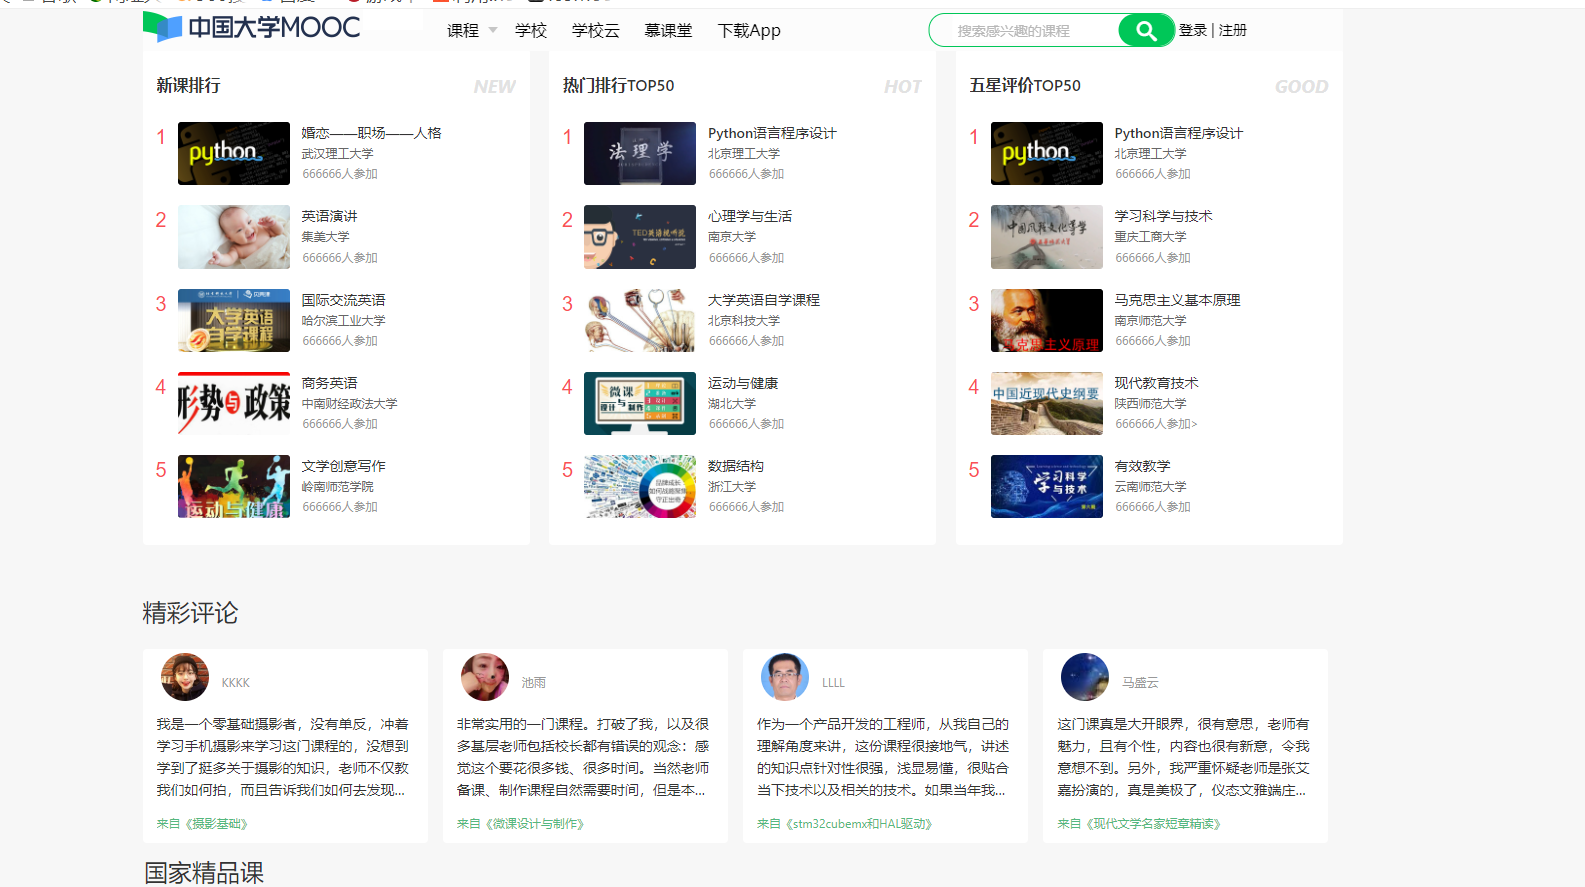Open python thumbnail in 五星评价TOP50

pyautogui.click(x=1047, y=153)
